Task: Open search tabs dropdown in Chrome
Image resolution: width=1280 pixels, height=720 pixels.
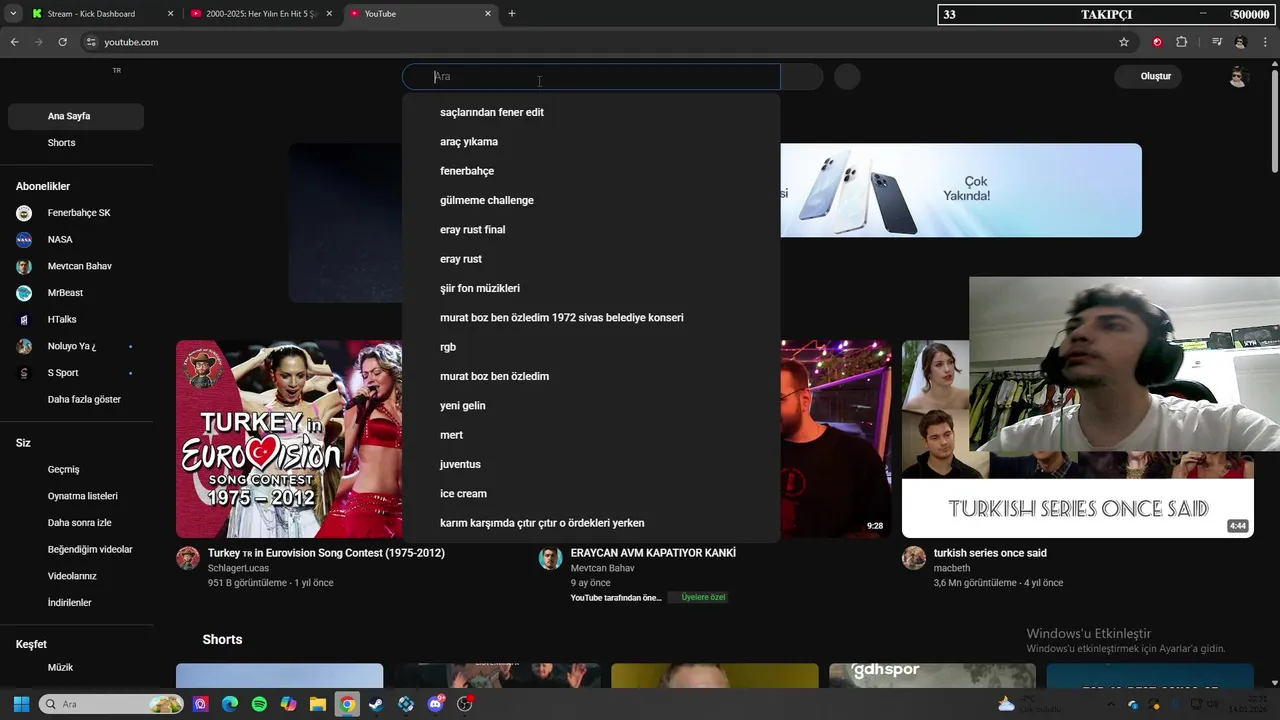Action: click(x=13, y=14)
